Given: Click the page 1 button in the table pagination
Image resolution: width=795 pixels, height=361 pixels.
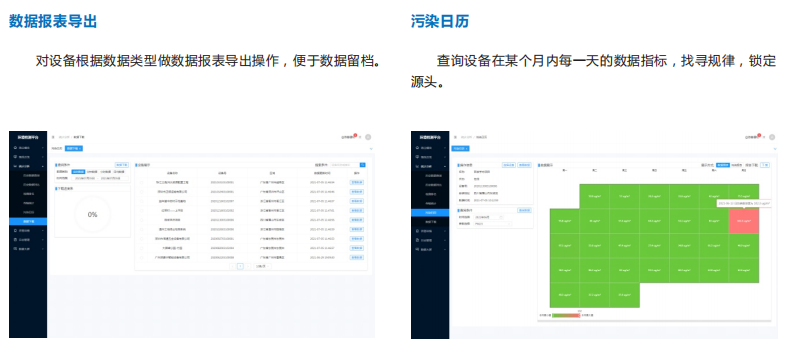Looking at the screenshot, I should (x=240, y=266).
